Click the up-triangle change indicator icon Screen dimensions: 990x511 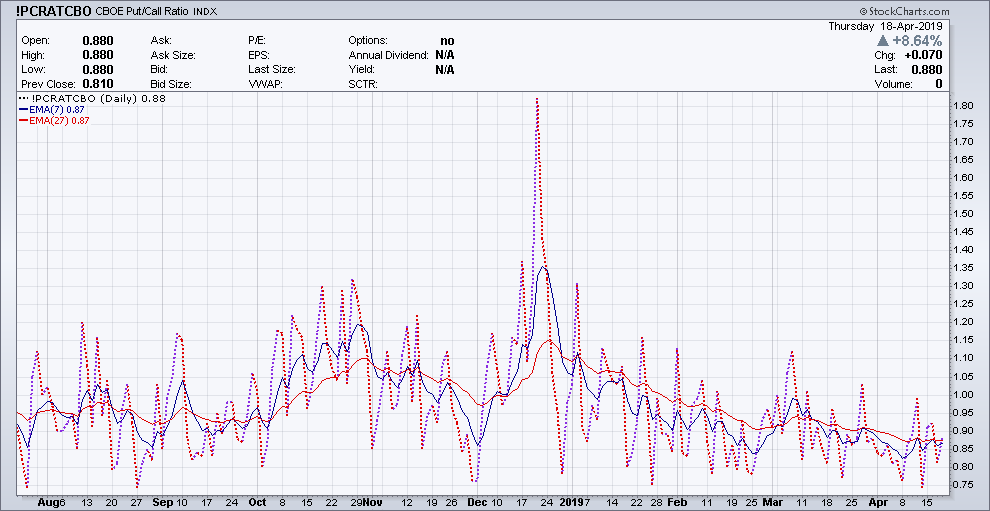pyautogui.click(x=883, y=41)
